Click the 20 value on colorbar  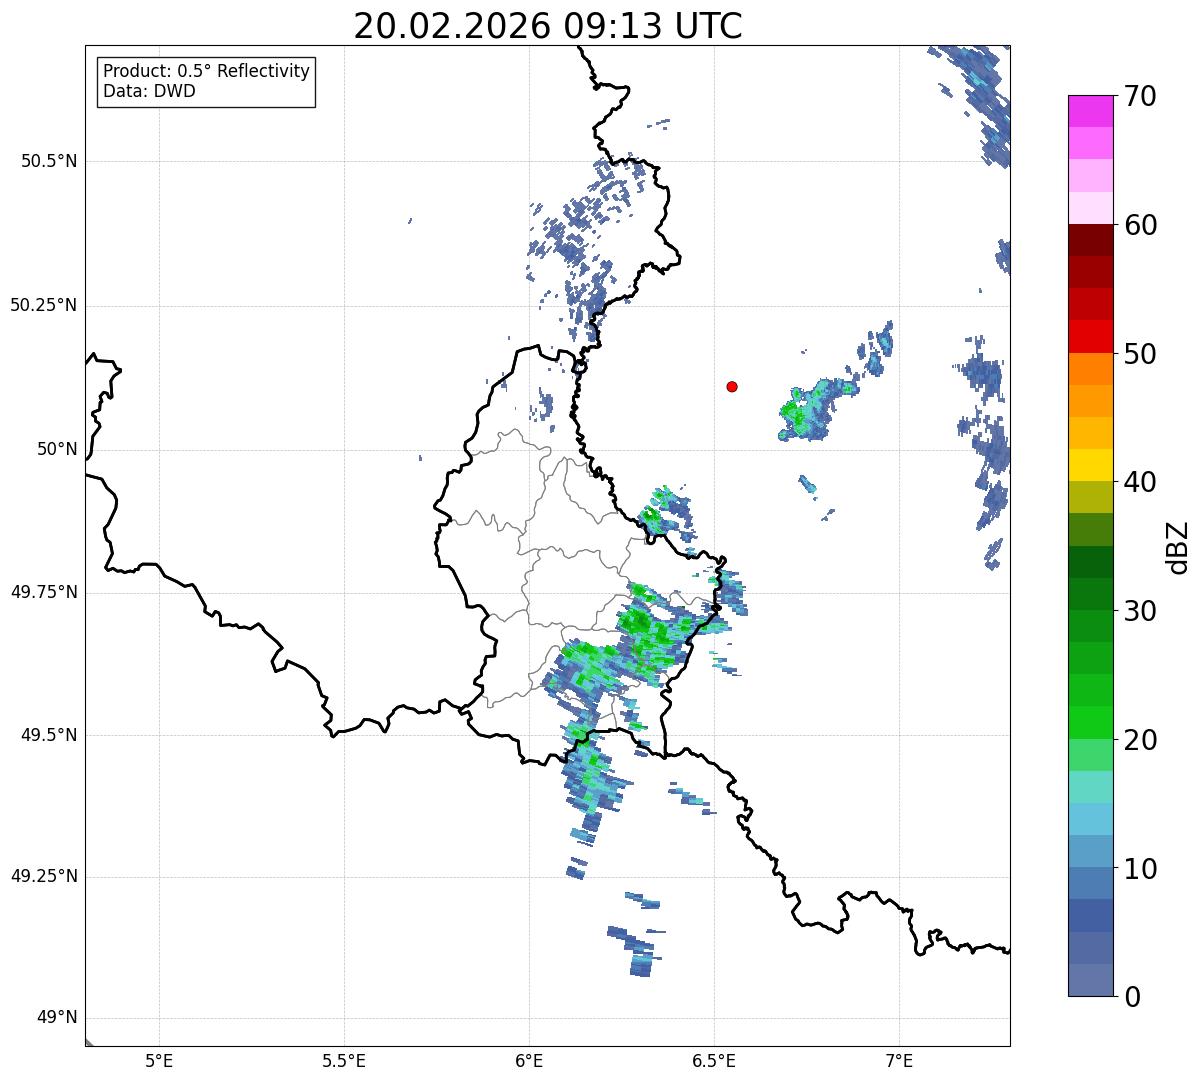pos(1140,740)
